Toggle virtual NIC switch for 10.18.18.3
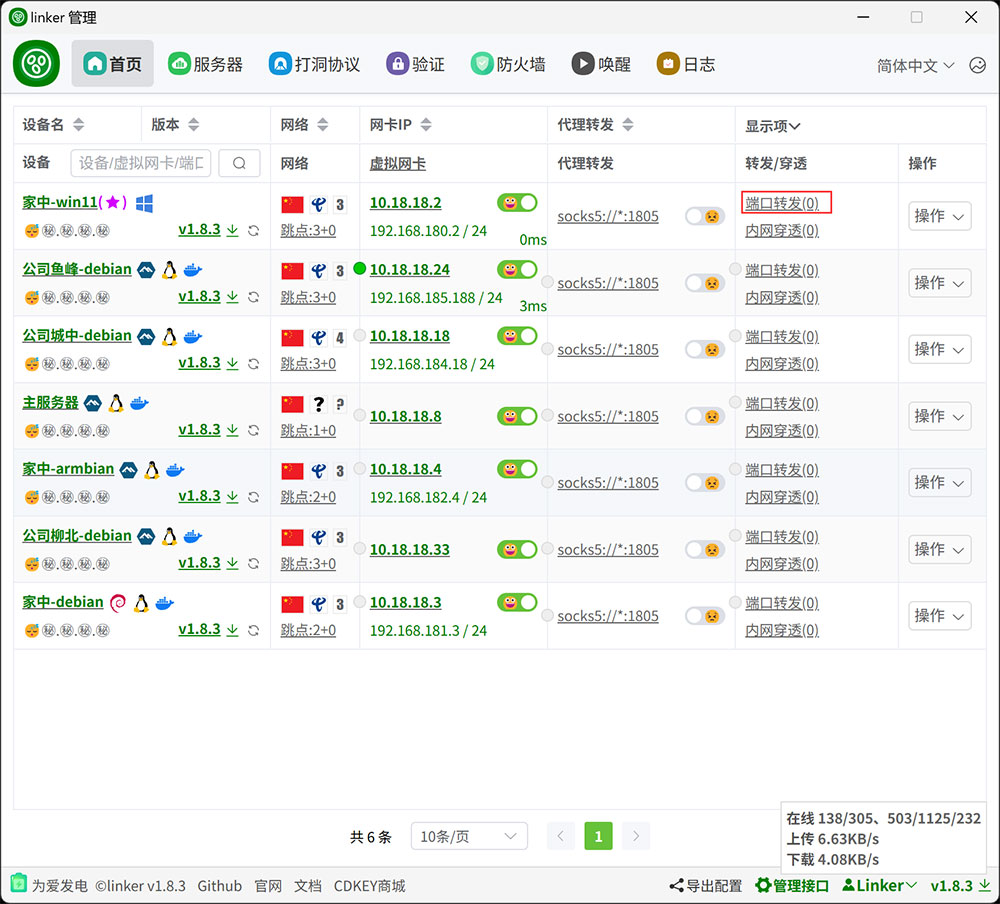 [517, 603]
